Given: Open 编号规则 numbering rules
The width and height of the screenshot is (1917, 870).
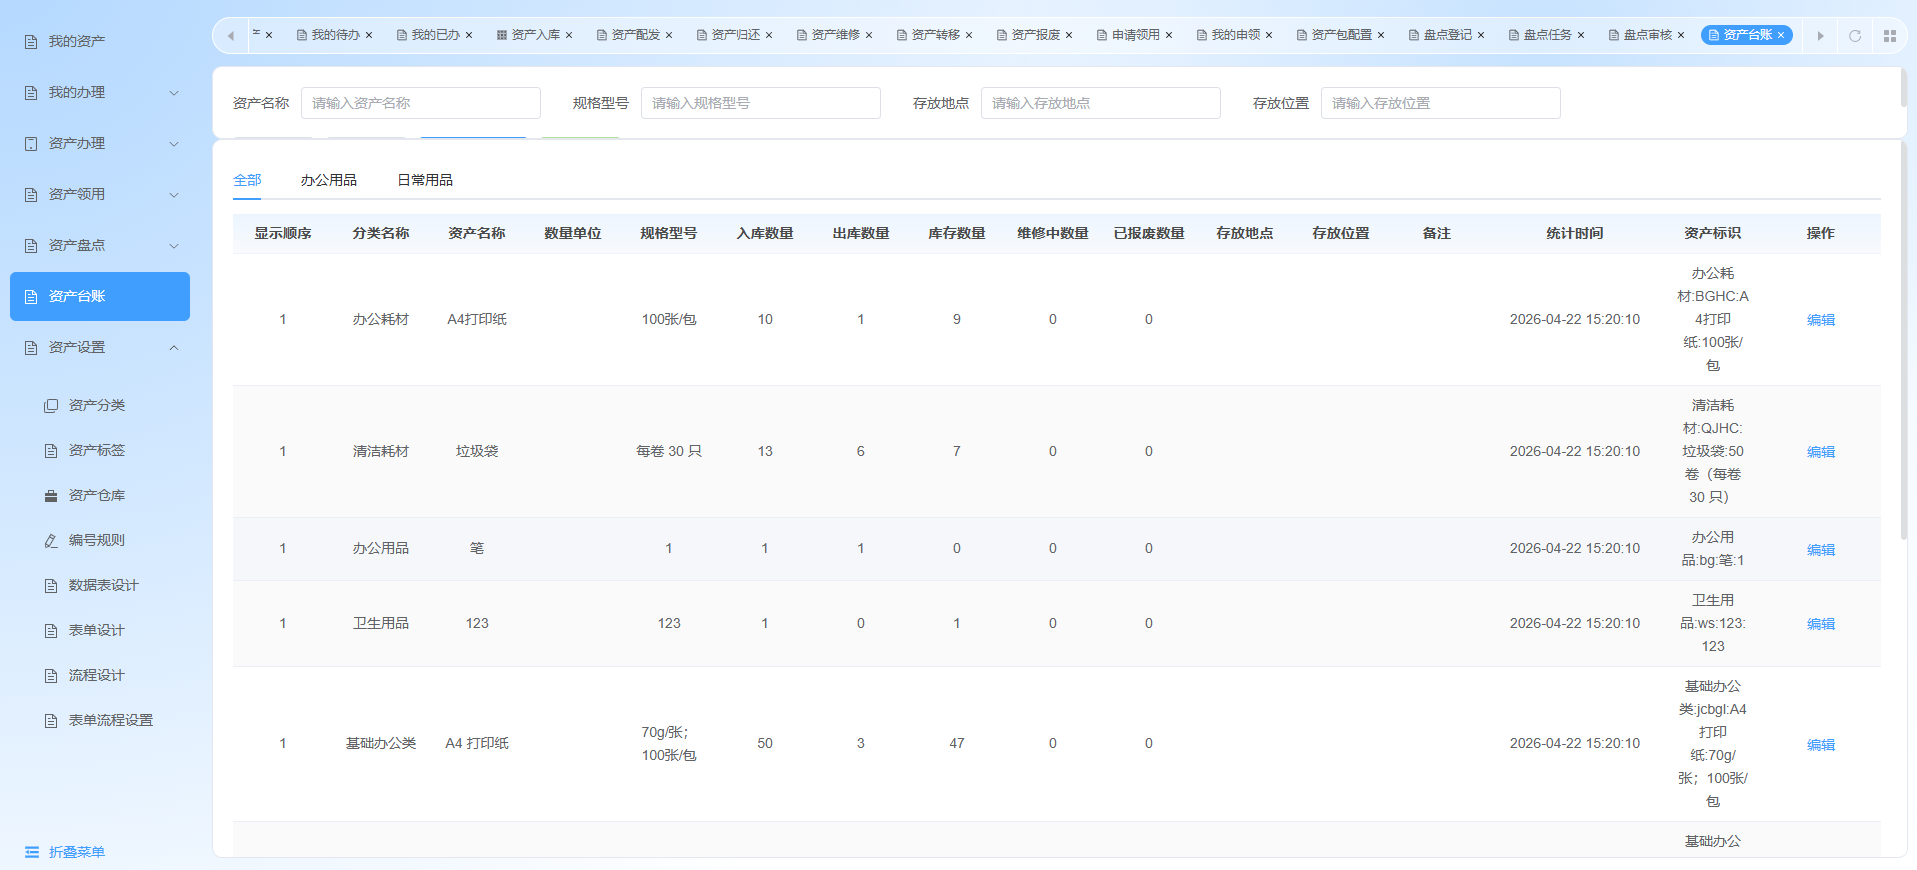Looking at the screenshot, I should click(x=97, y=541).
